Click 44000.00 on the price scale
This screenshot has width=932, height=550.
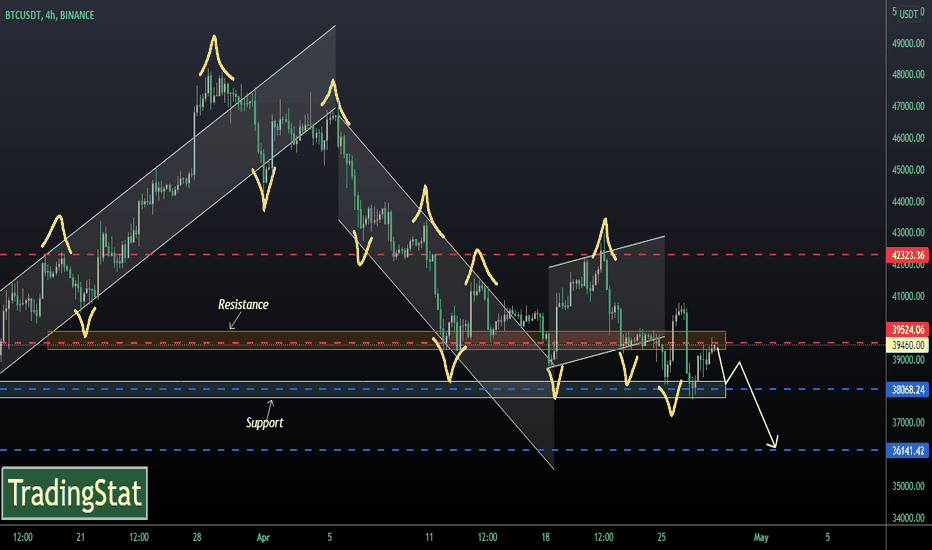point(908,201)
